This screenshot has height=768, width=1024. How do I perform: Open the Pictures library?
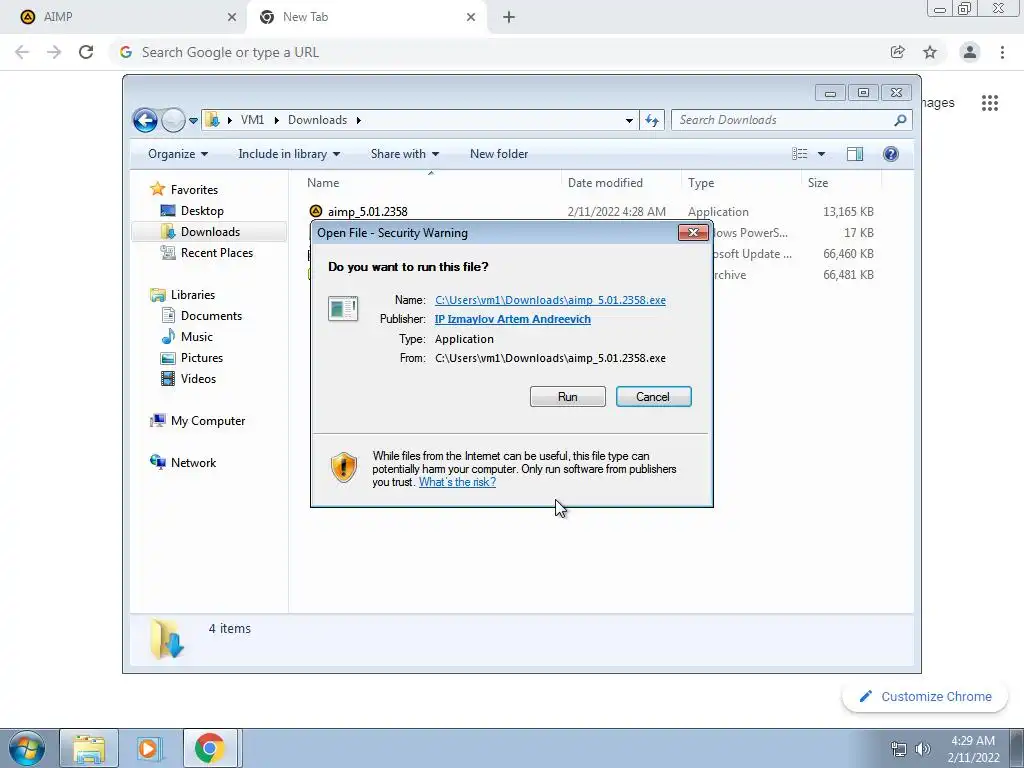pos(202,357)
